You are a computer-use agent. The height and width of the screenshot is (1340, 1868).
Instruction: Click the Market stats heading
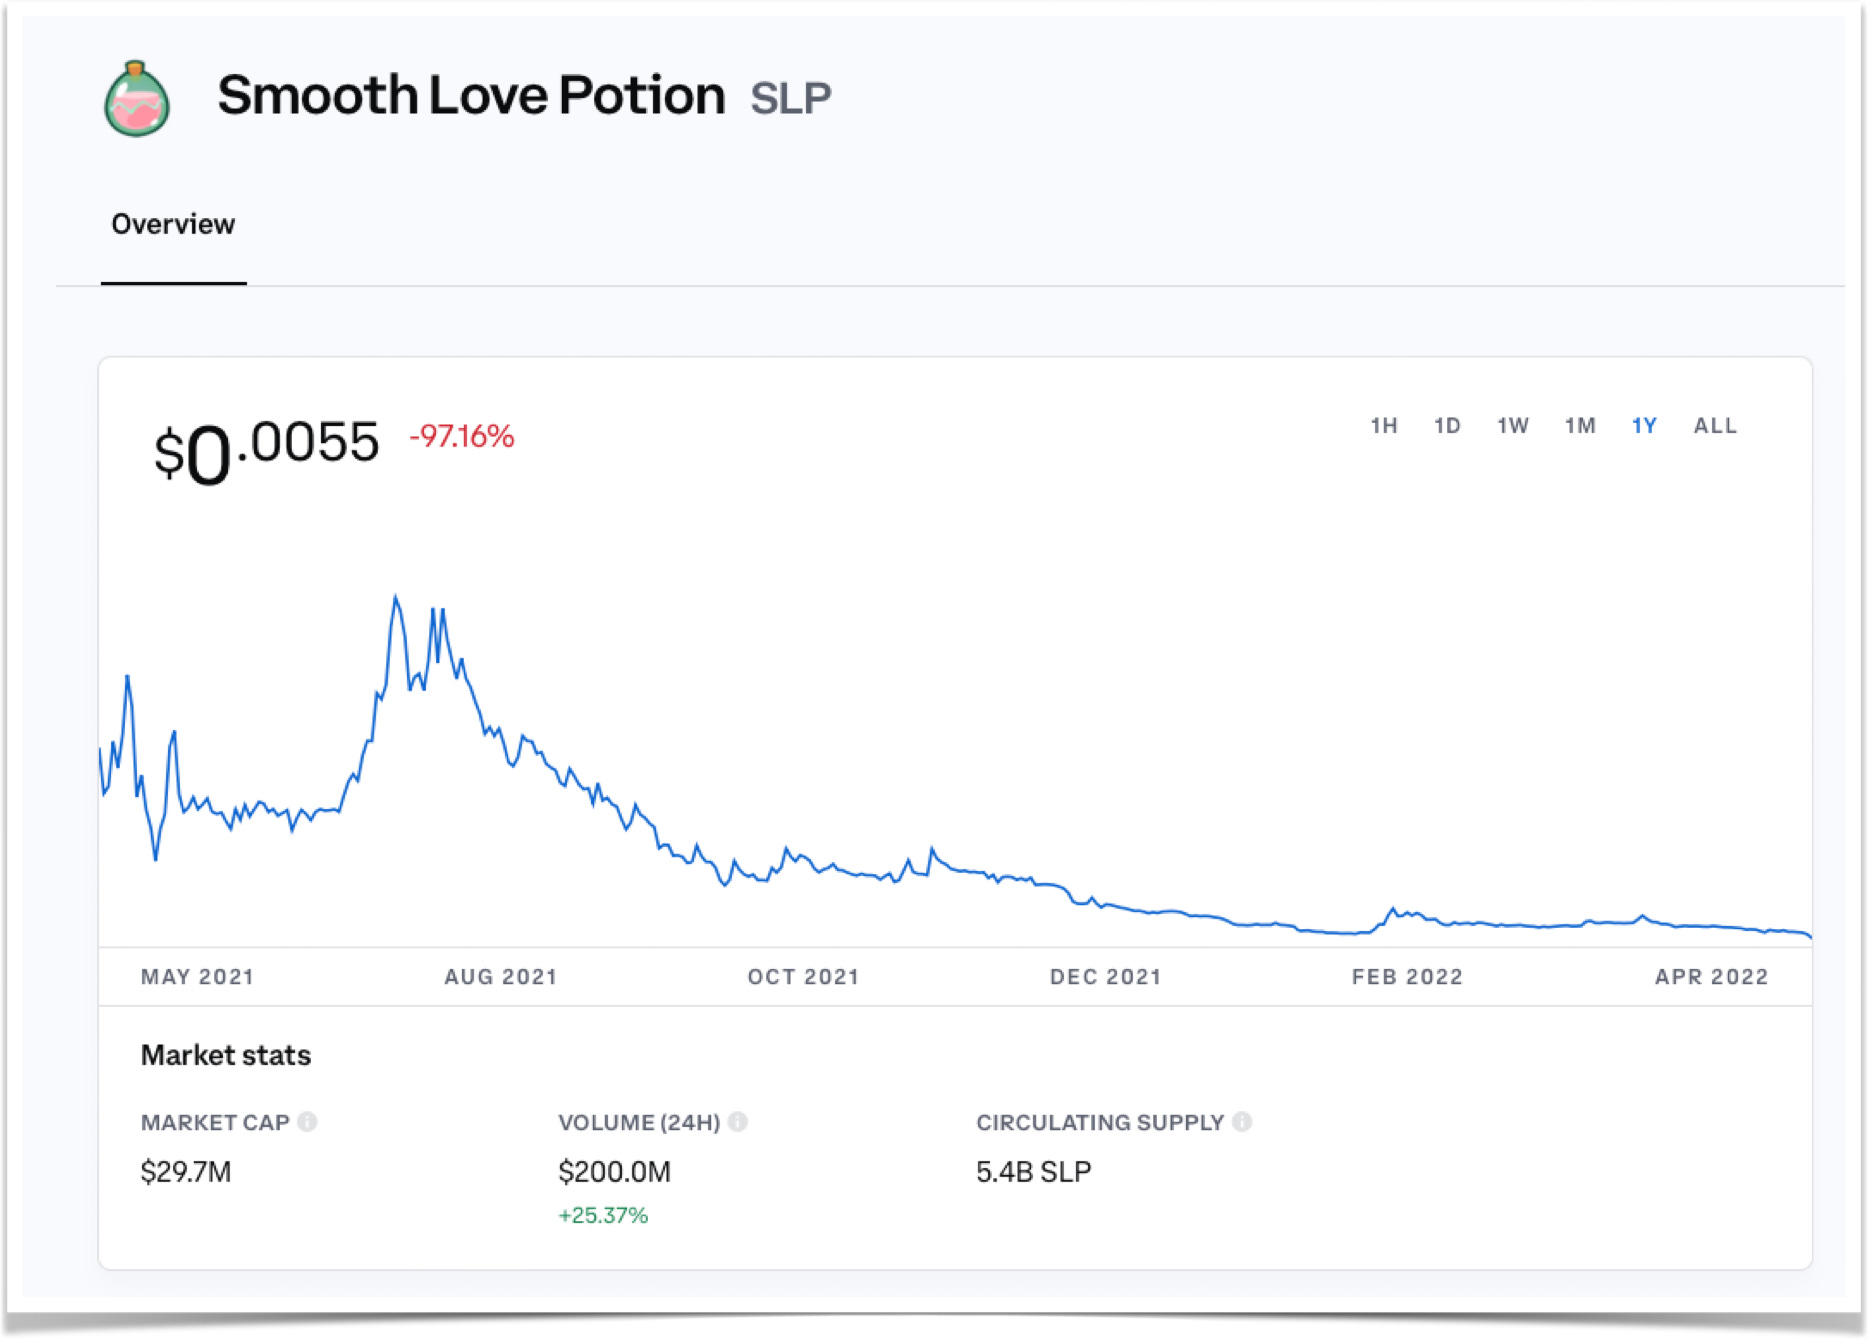[x=226, y=1055]
